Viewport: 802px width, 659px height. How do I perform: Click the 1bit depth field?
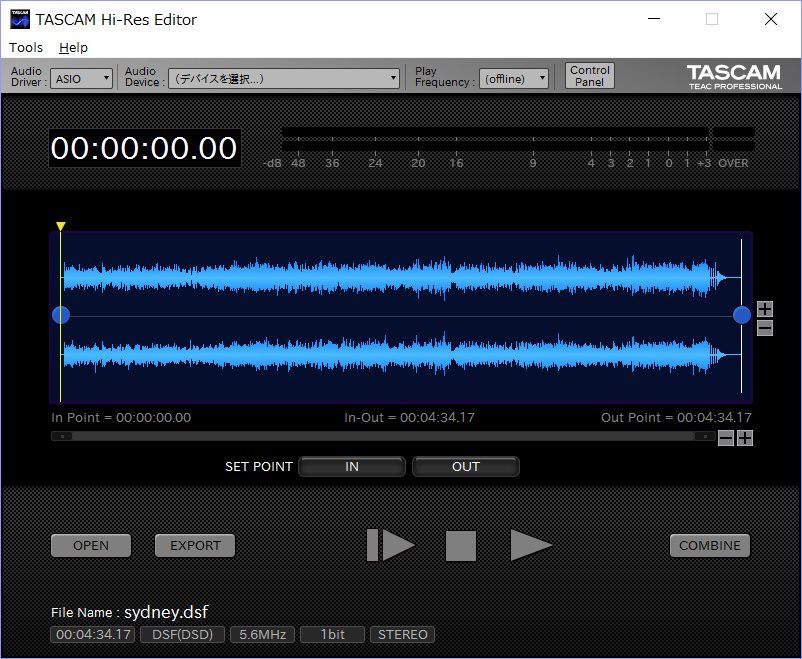coord(332,634)
